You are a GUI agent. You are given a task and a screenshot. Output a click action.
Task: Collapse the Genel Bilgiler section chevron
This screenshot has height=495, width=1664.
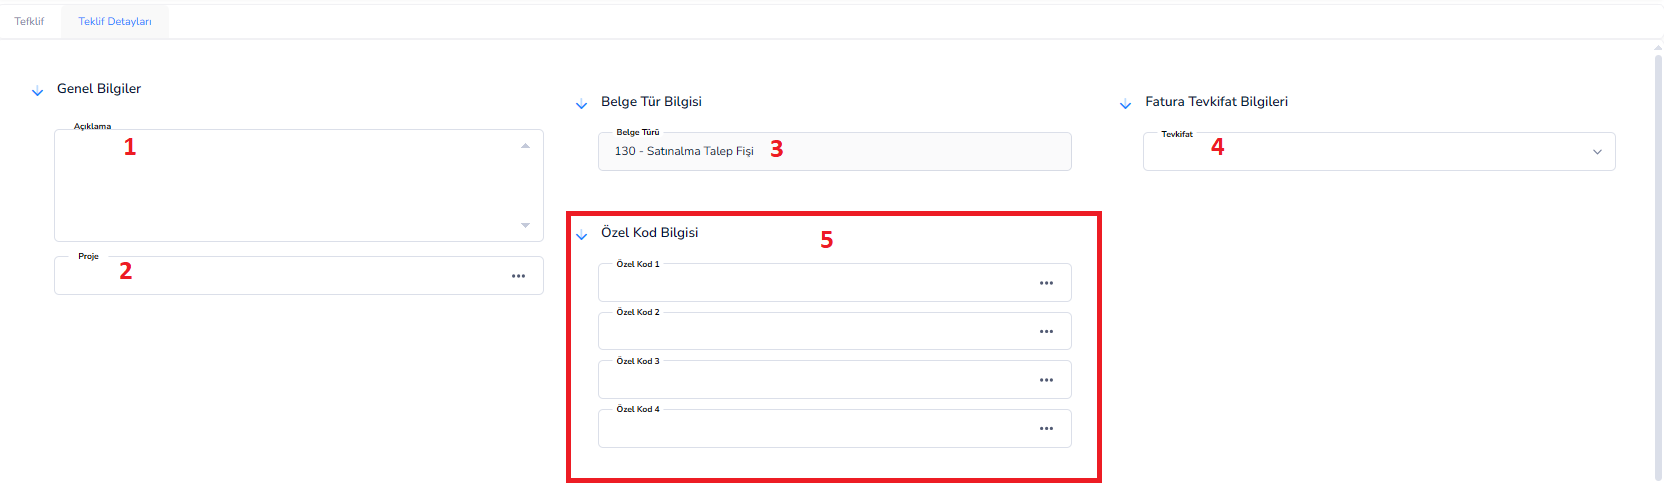(x=37, y=92)
